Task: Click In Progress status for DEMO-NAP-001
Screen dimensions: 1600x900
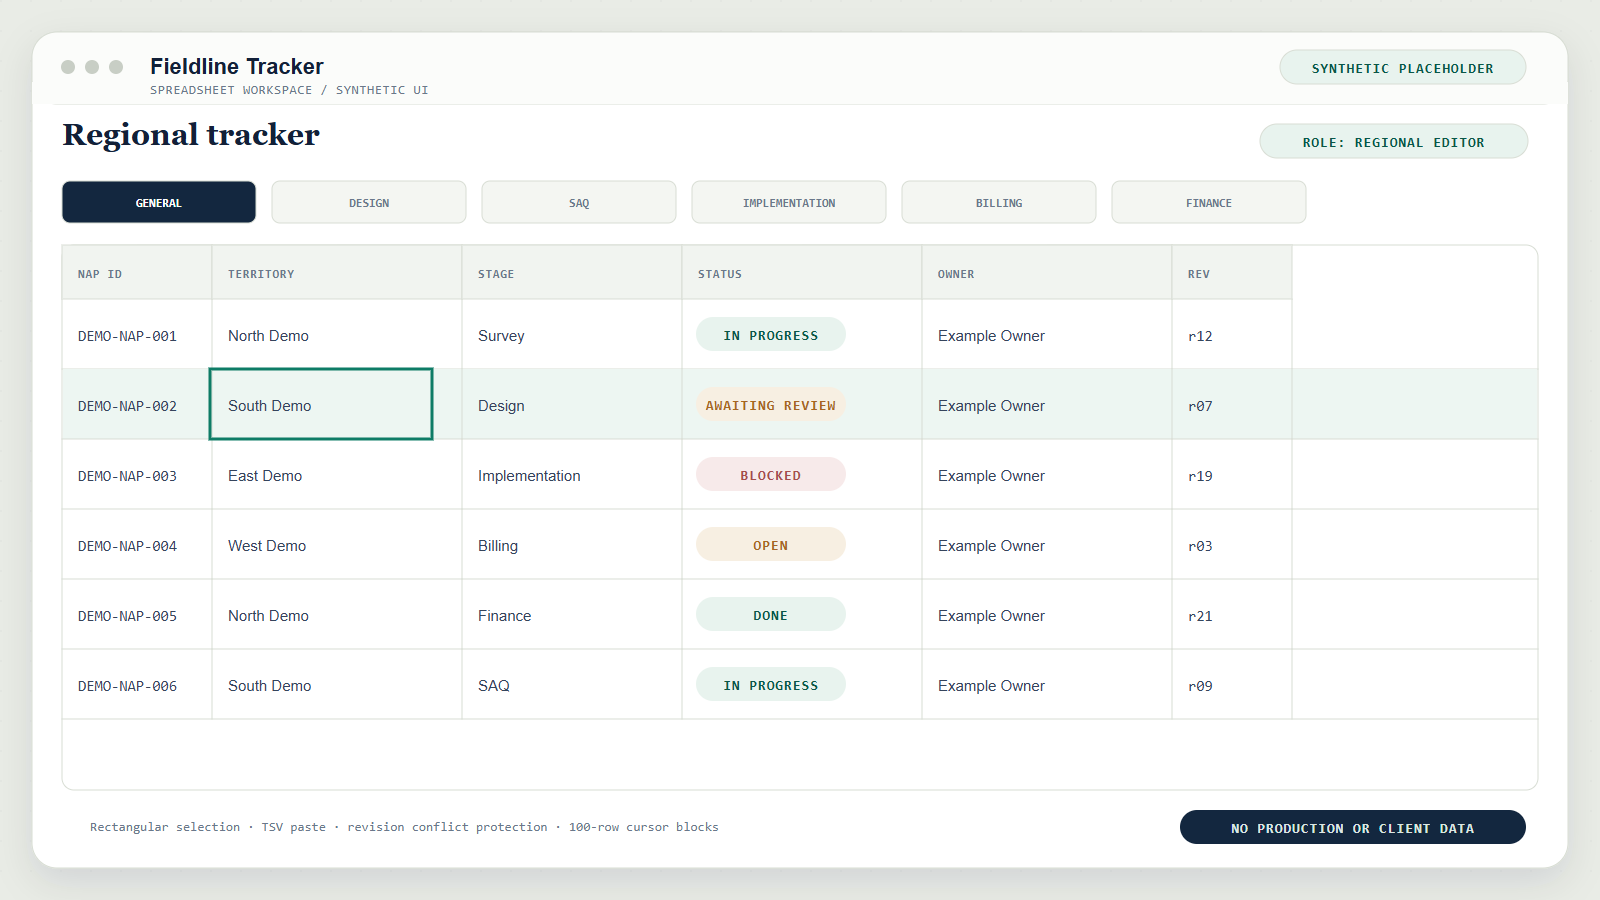Action: (x=771, y=335)
